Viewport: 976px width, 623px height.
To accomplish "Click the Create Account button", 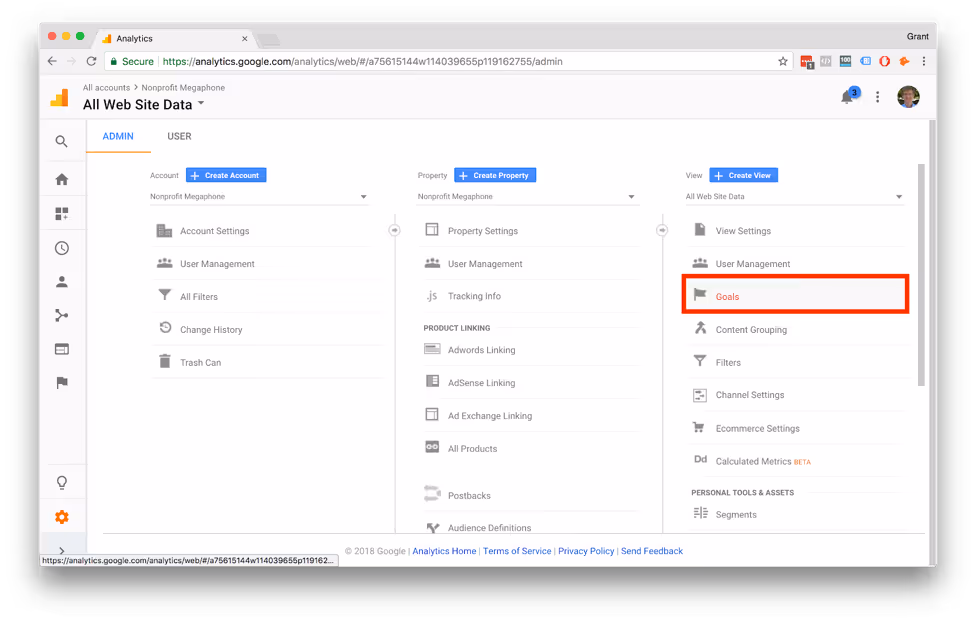I will pyautogui.click(x=226, y=176).
